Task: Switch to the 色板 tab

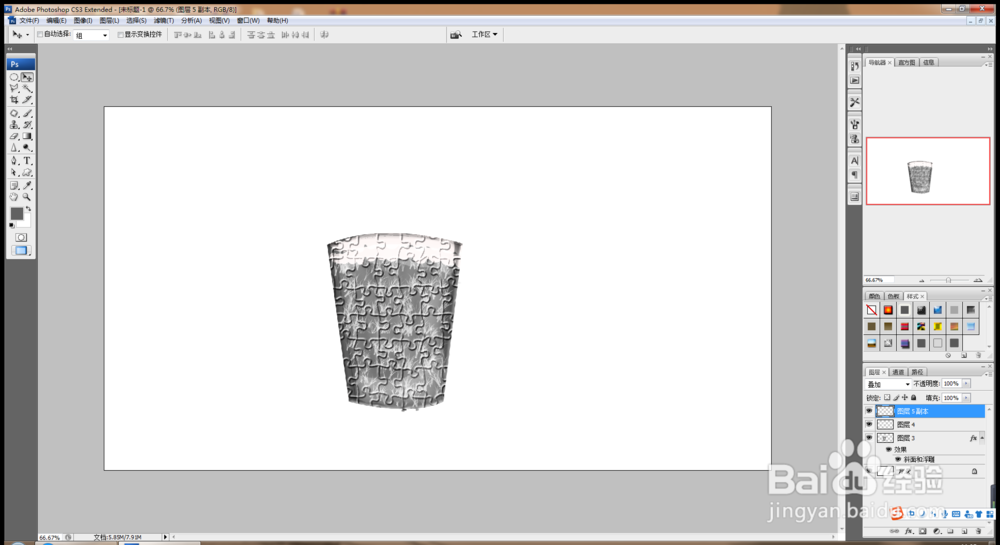Action: [893, 296]
